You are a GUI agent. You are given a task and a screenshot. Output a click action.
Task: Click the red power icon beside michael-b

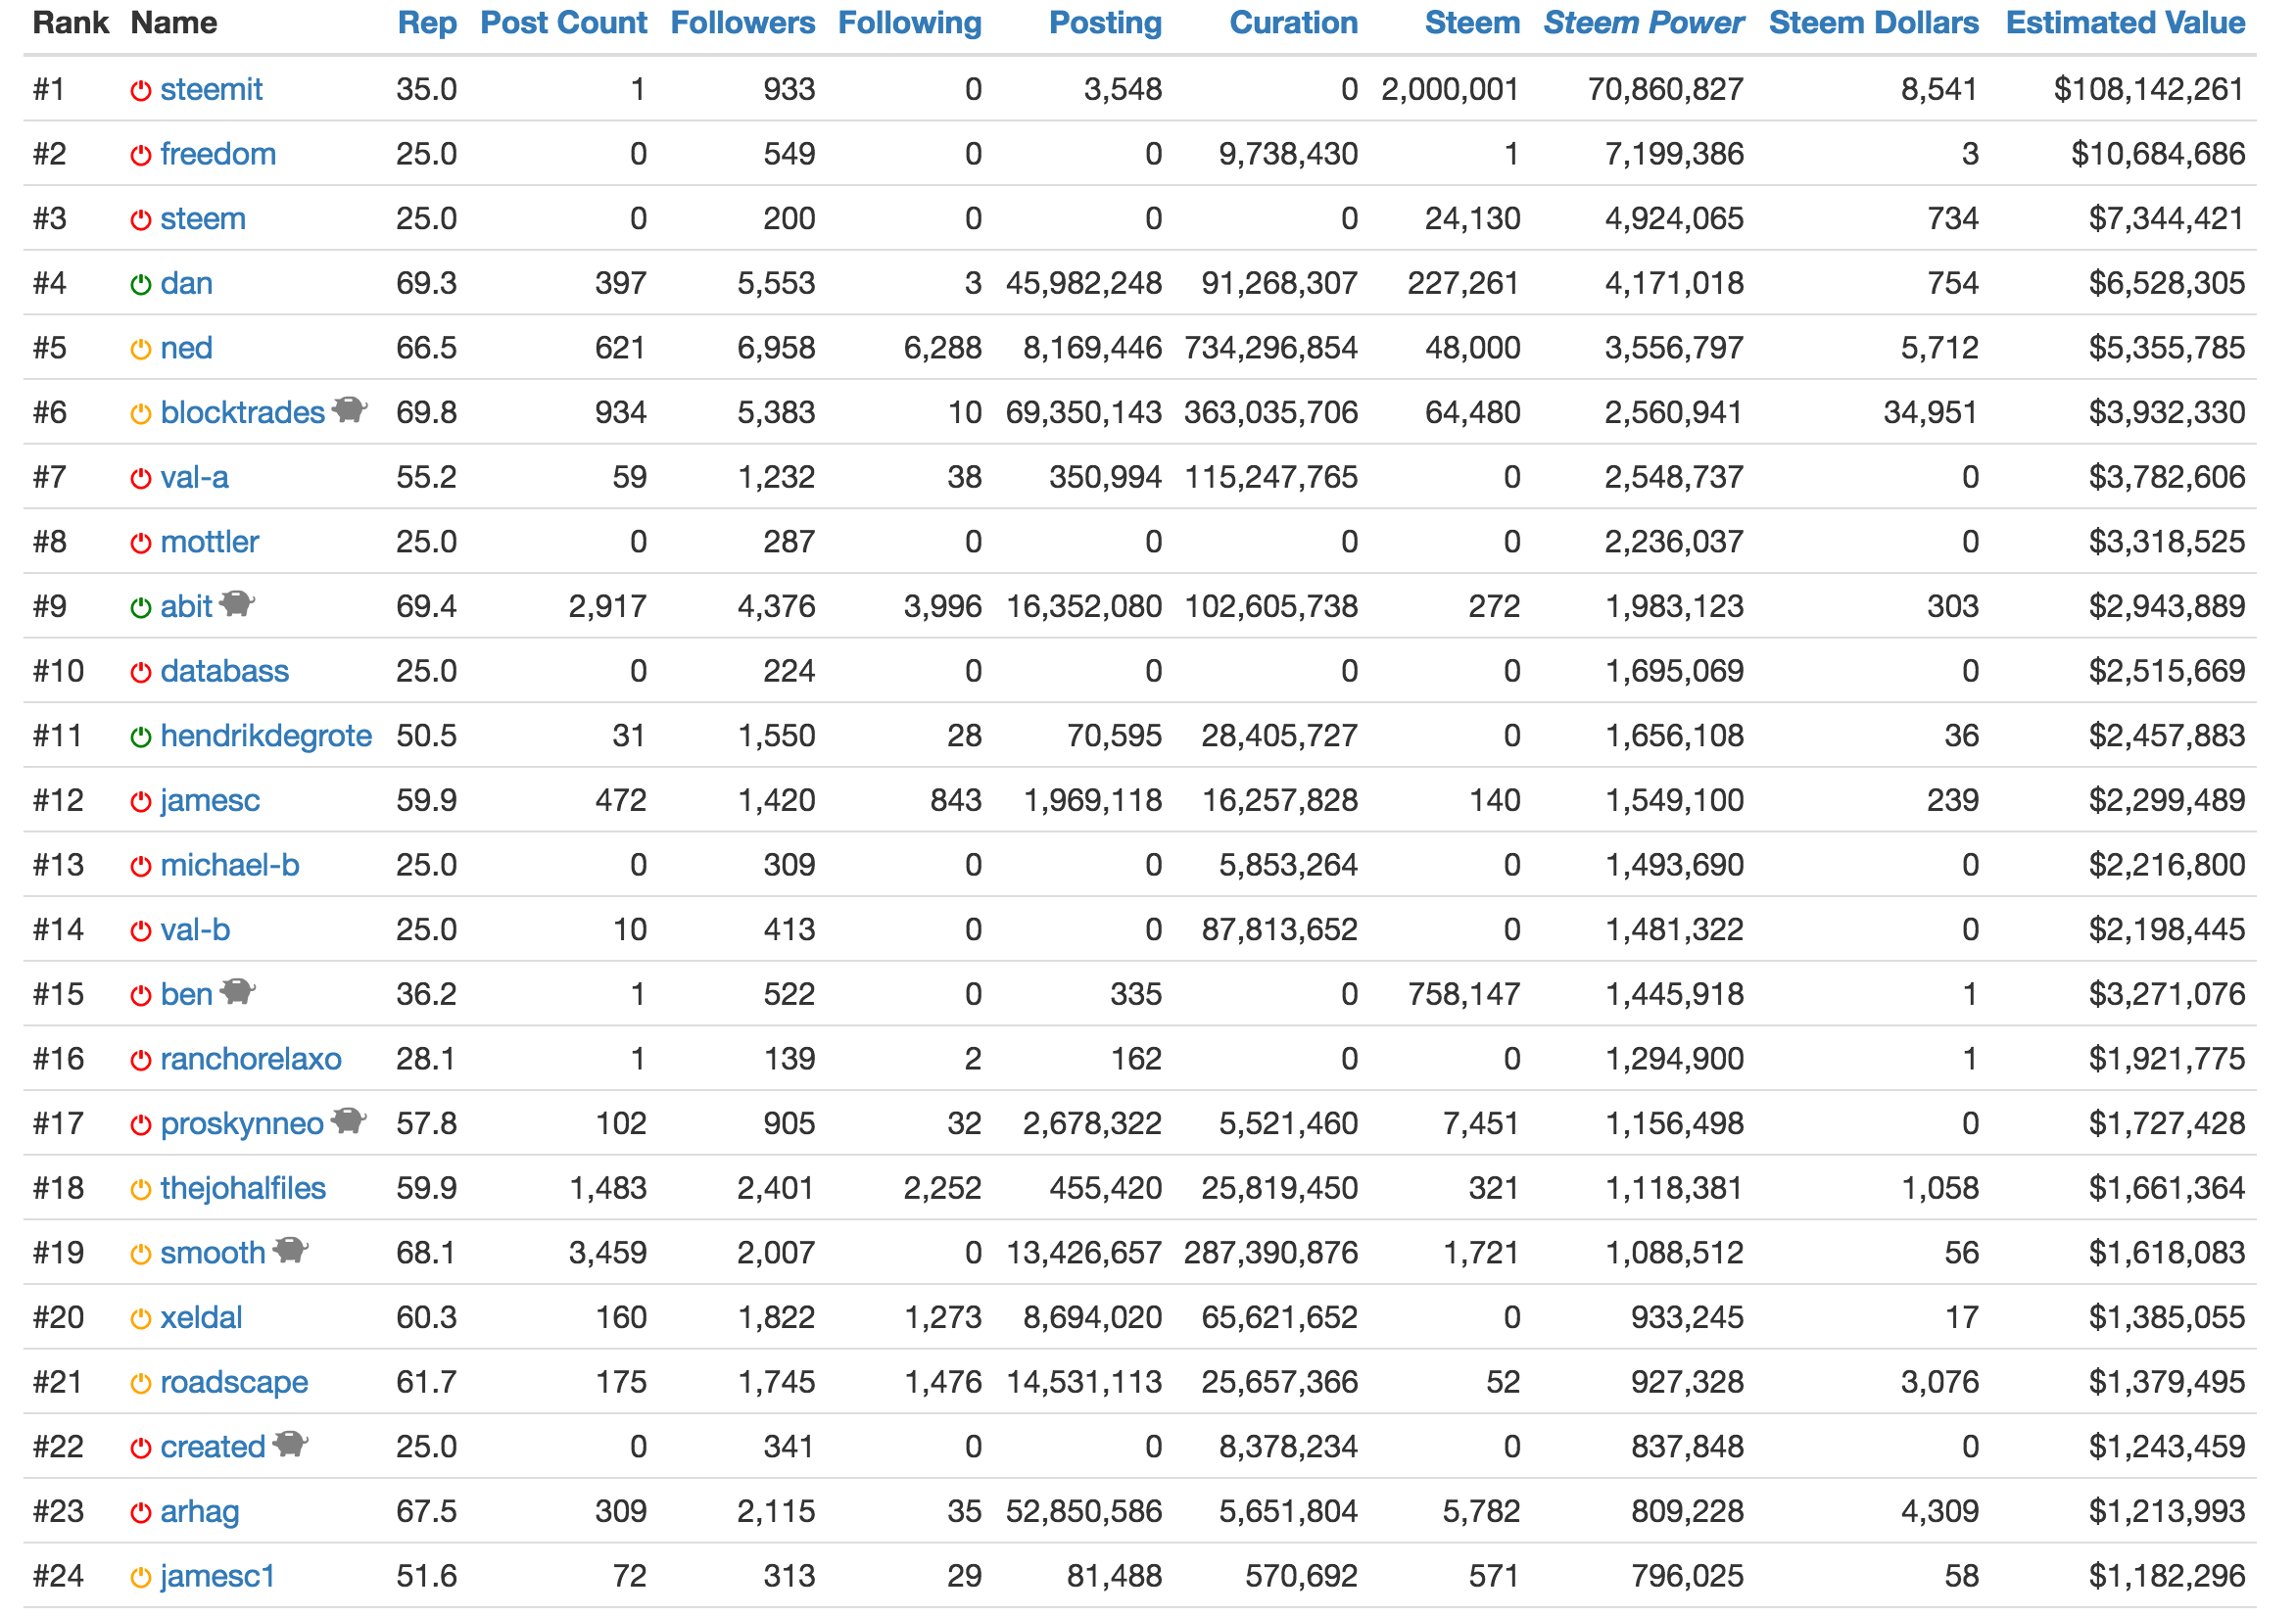tap(141, 867)
